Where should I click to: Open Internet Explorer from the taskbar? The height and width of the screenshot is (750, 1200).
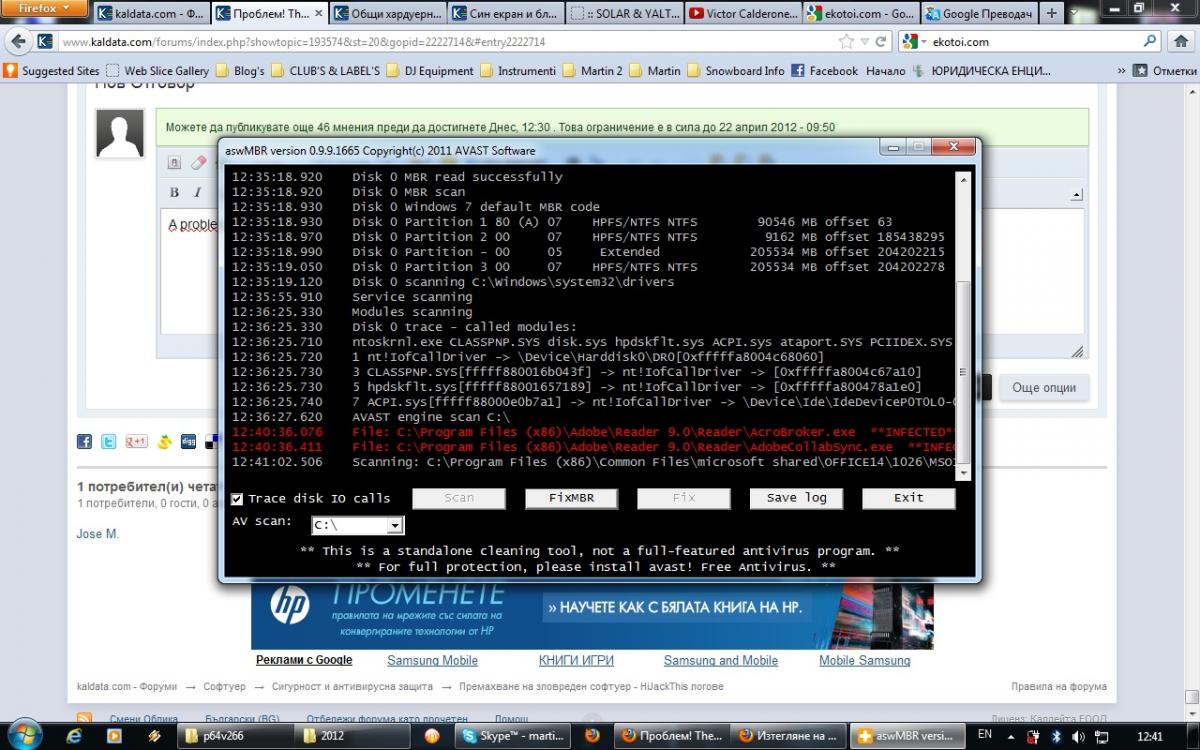pyautogui.click(x=74, y=735)
